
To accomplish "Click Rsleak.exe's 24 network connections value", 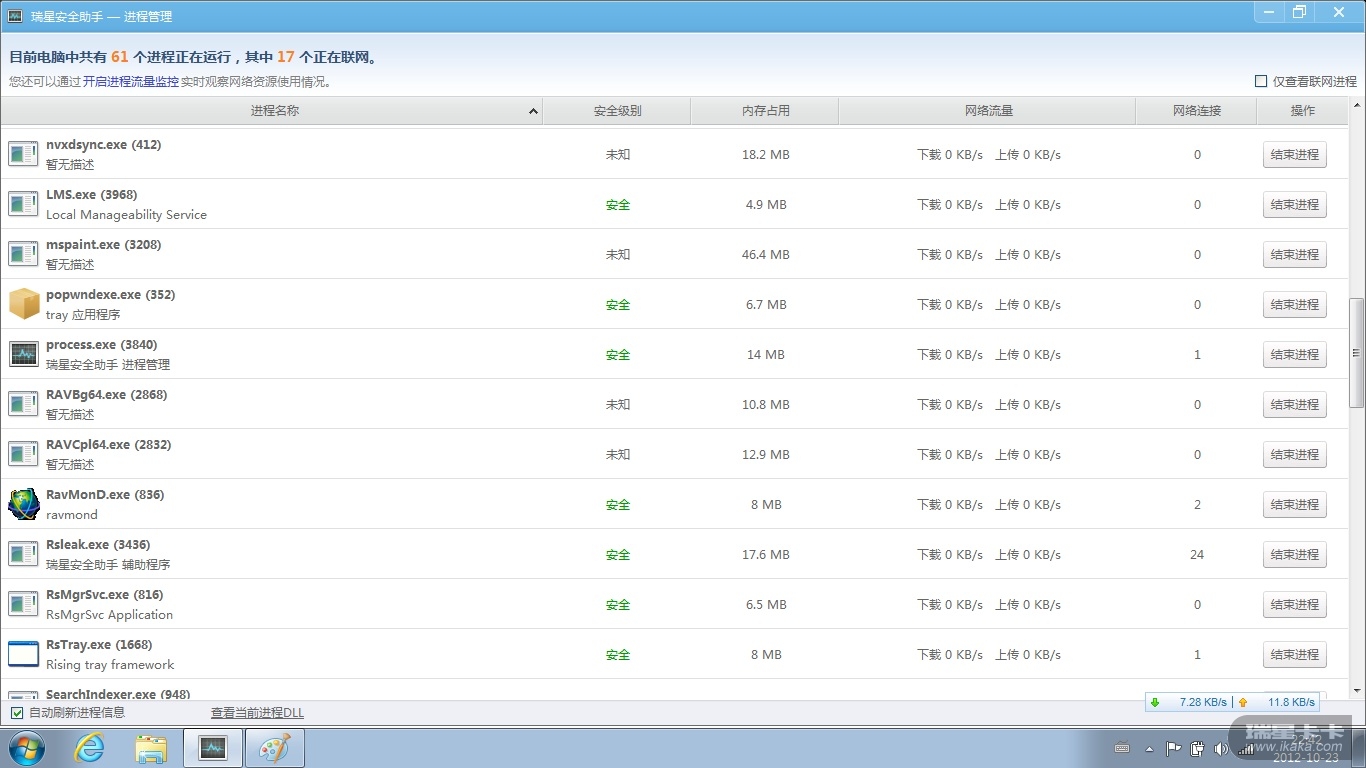I will point(1197,555).
